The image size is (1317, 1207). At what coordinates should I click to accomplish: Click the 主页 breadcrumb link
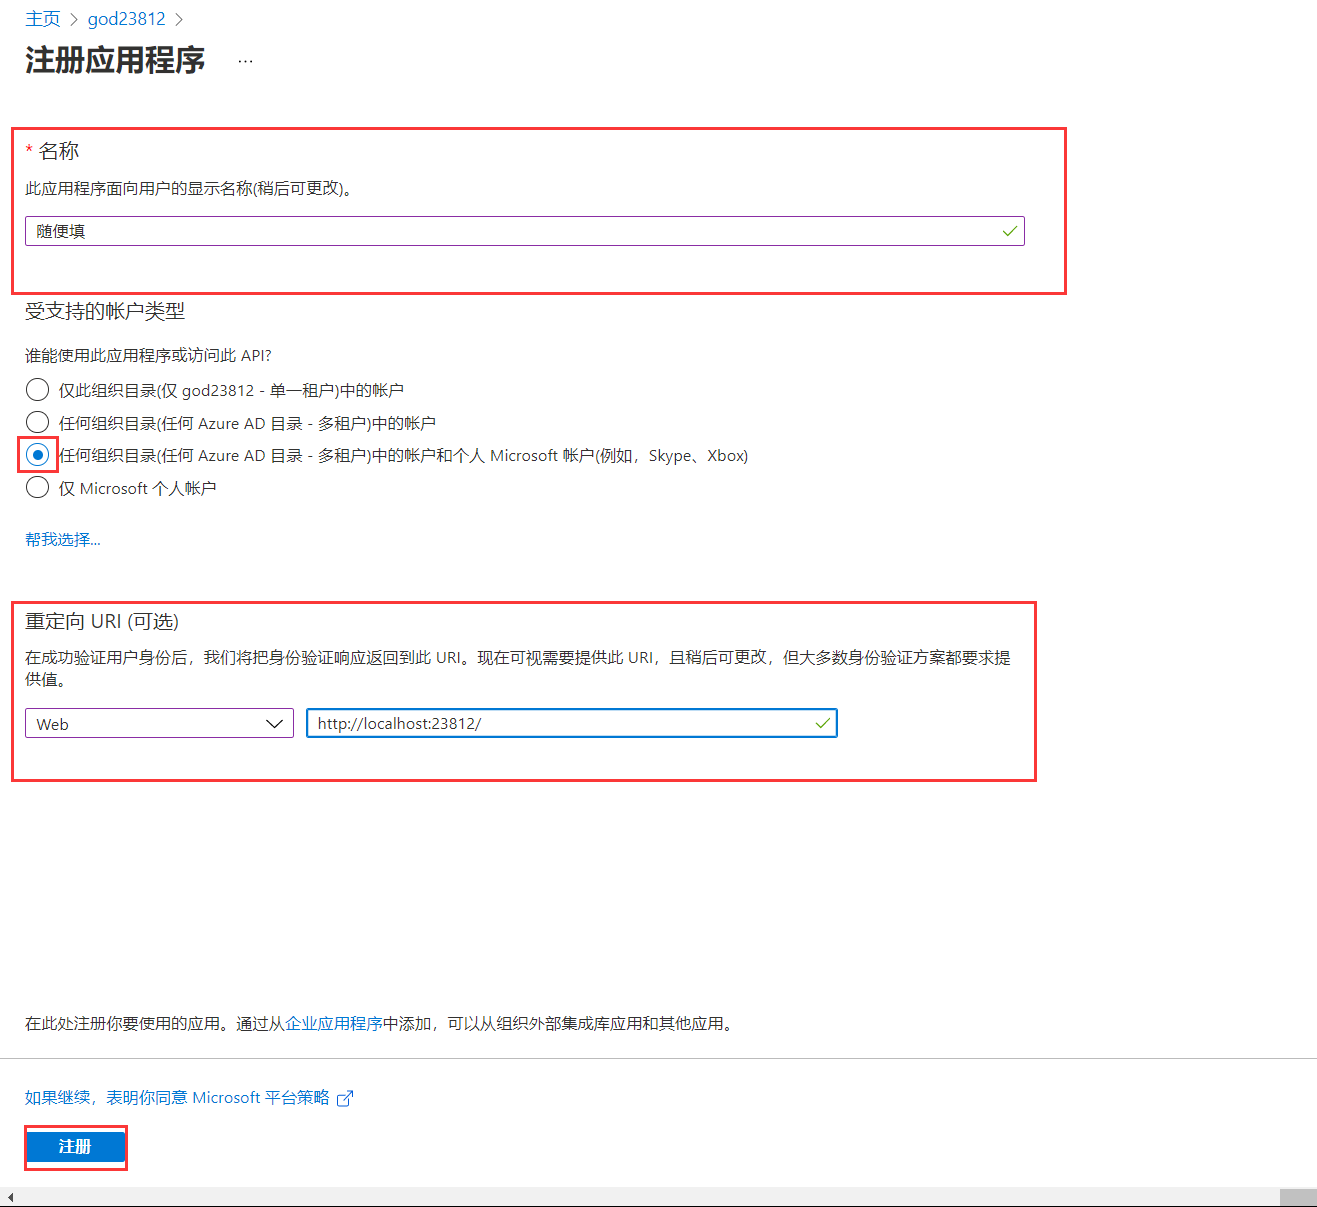point(43,19)
